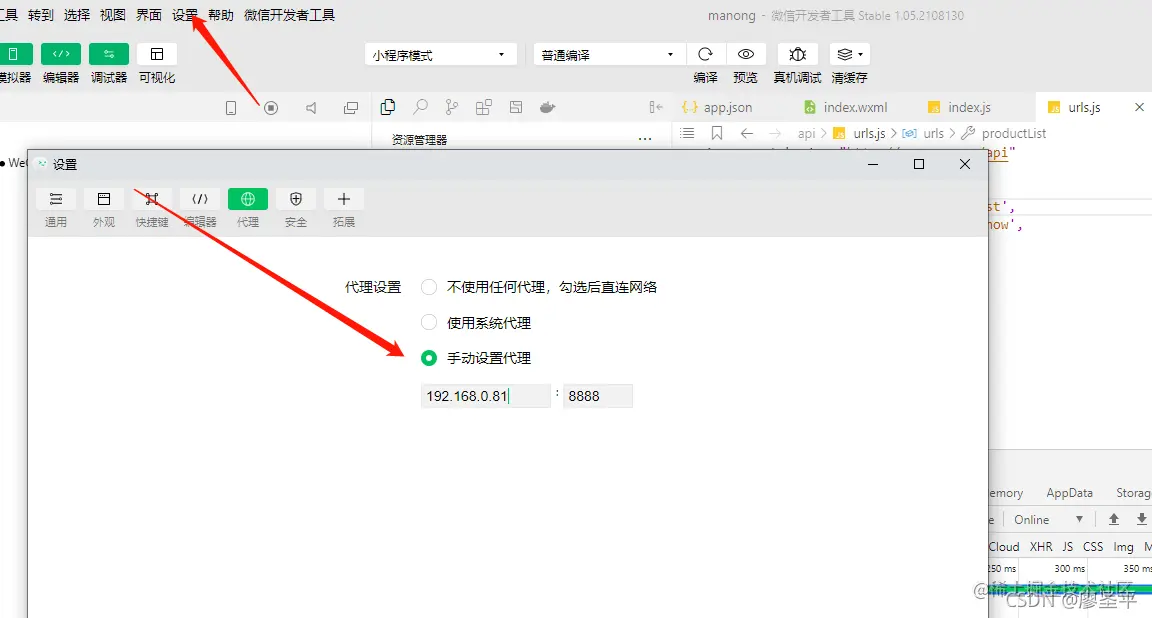Image resolution: width=1152 pixels, height=618 pixels.
Task: Switch to the urls.js editor tab
Action: [x=1082, y=106]
